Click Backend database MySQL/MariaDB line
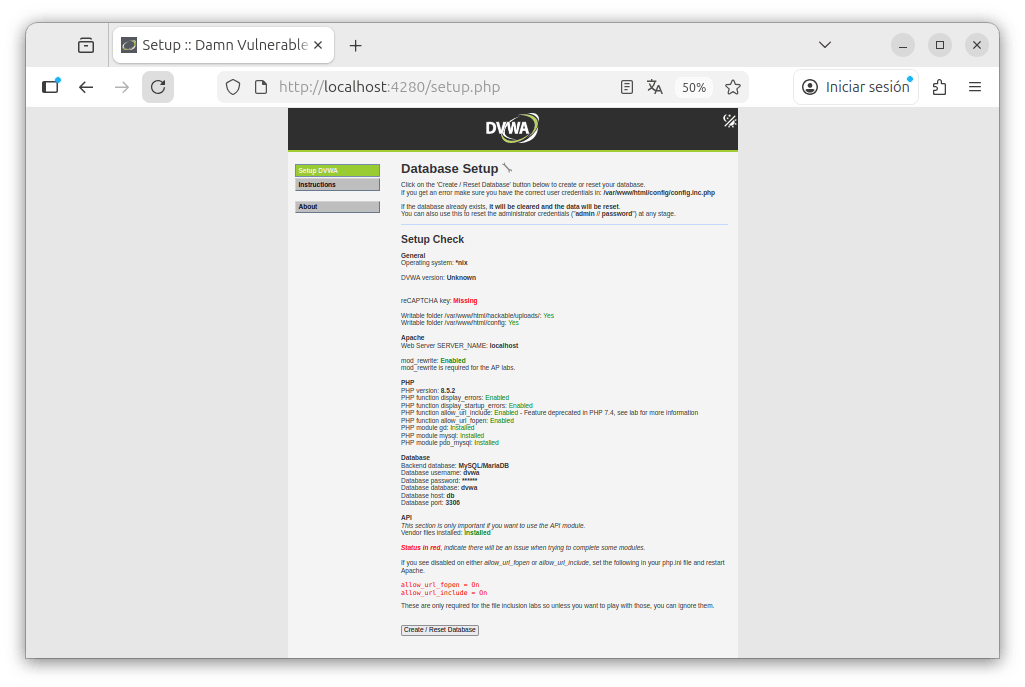The image size is (1025, 687). click(455, 465)
